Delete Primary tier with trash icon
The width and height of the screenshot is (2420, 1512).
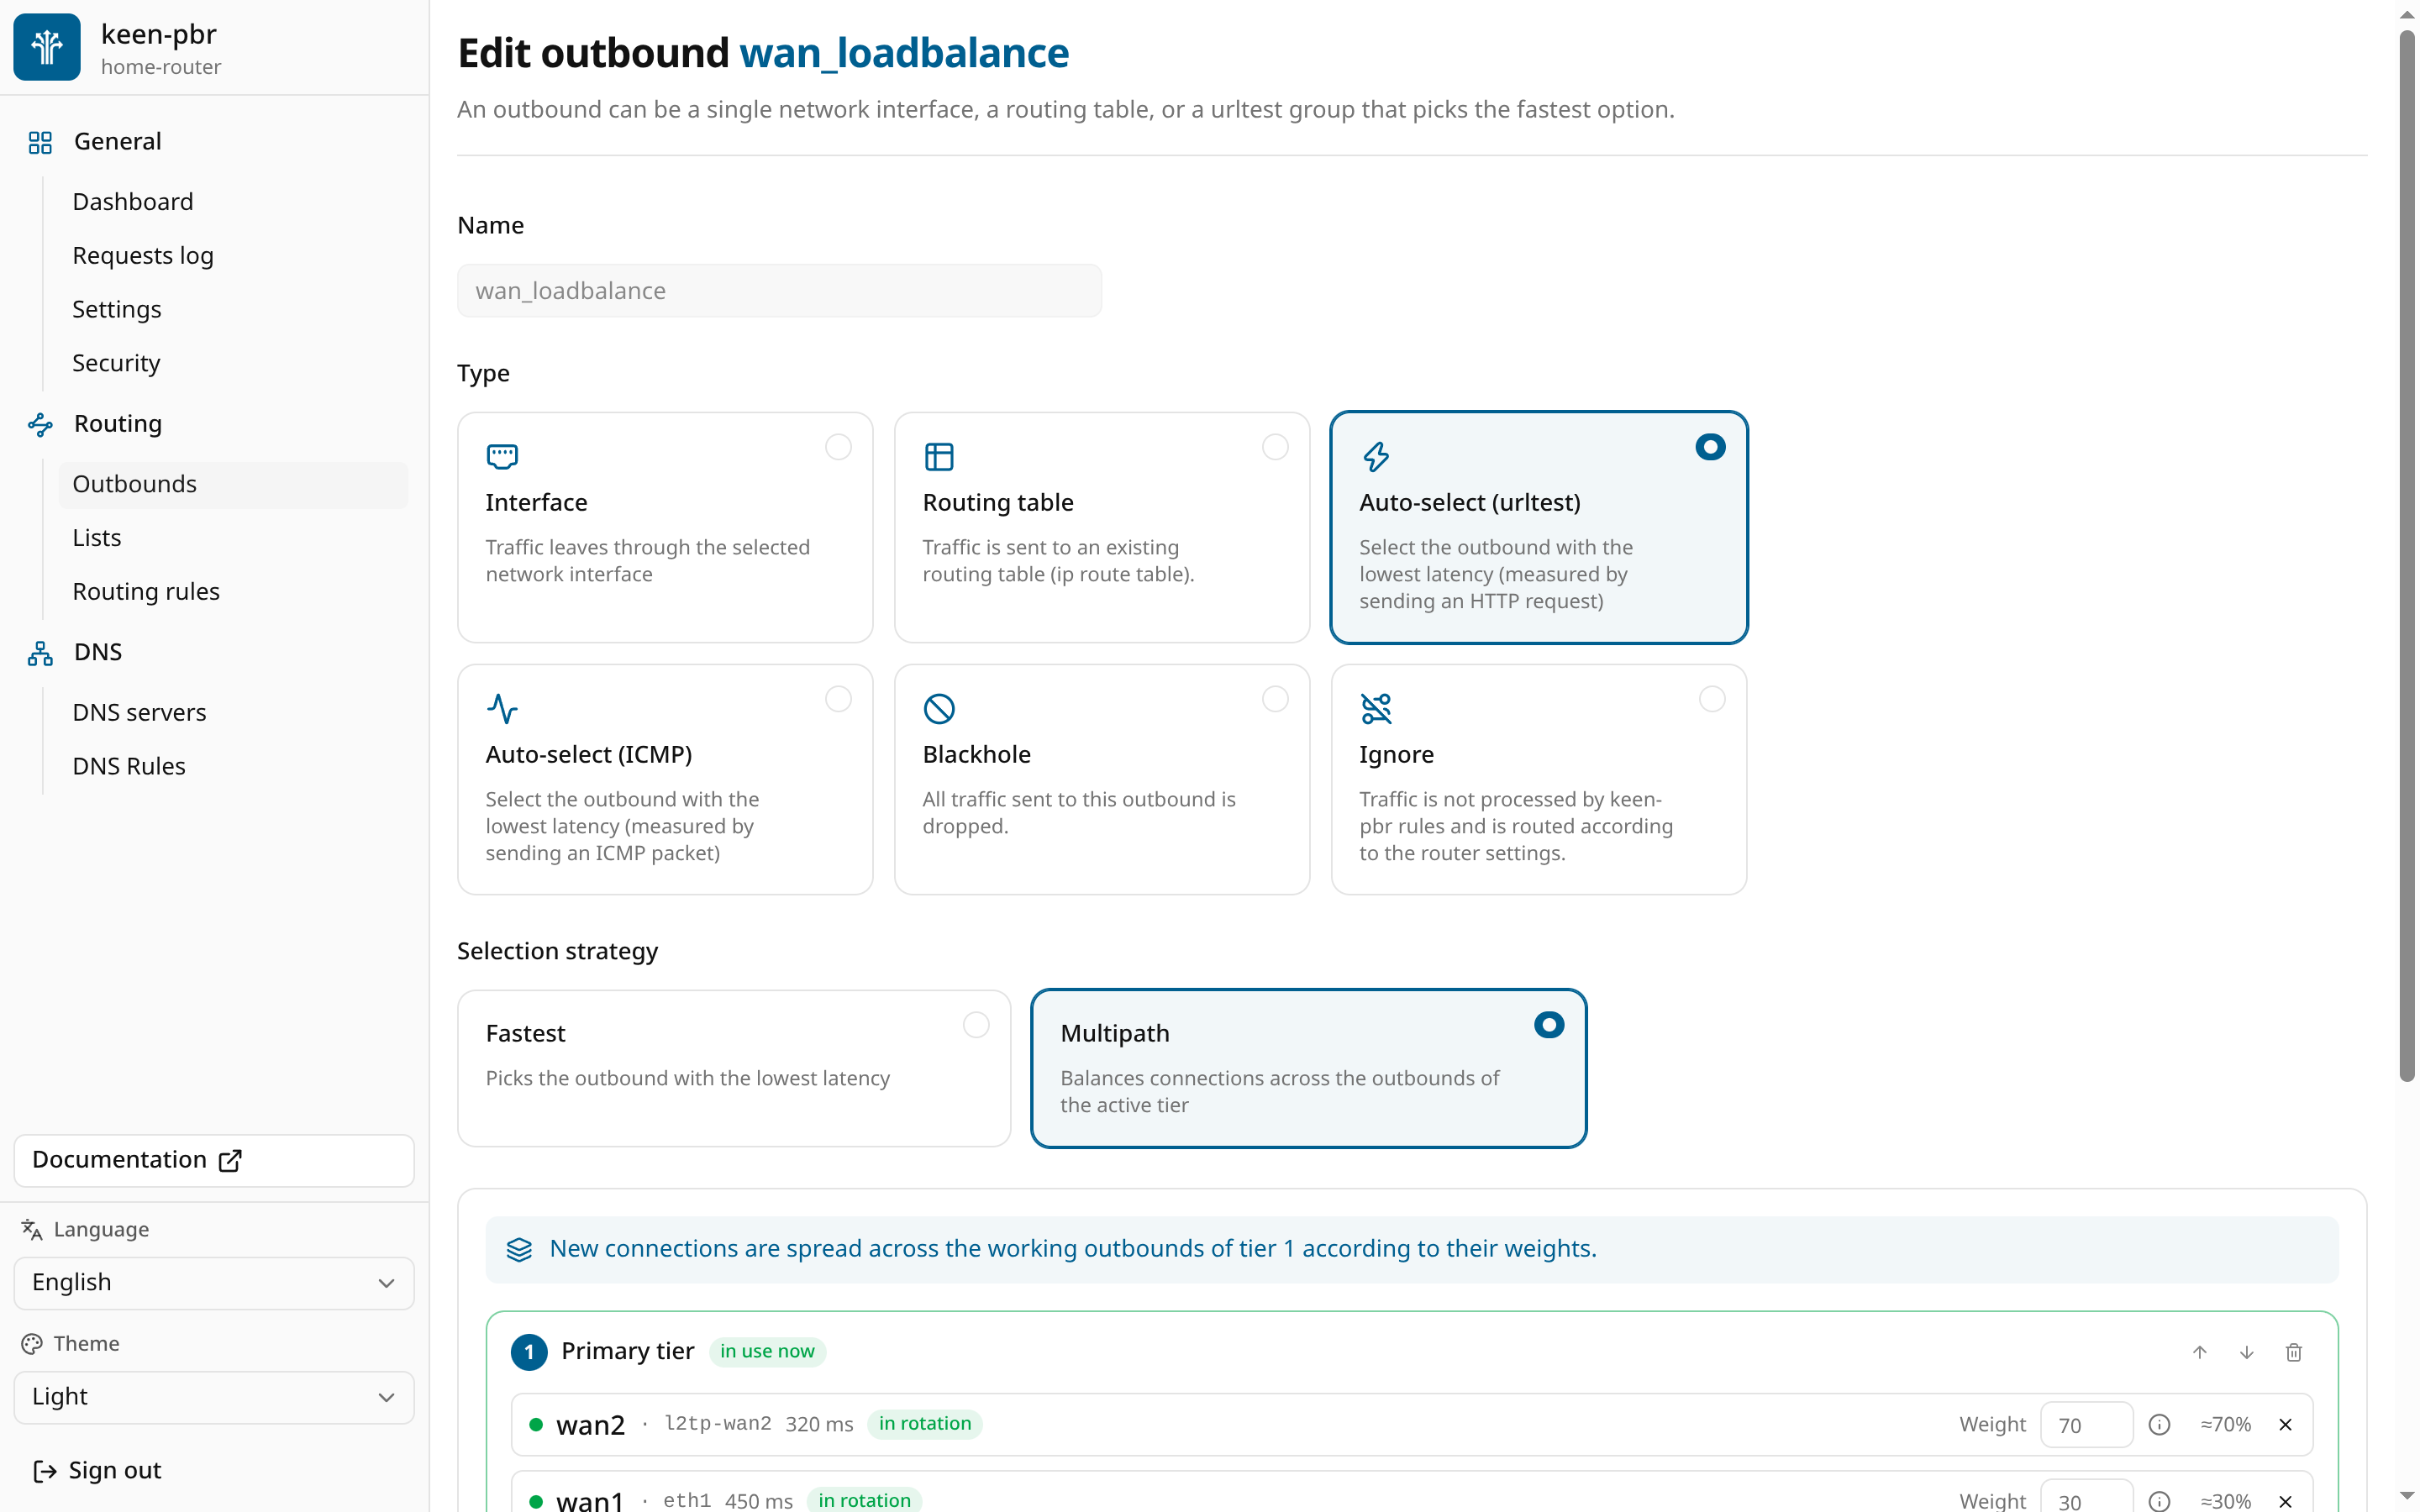click(x=2293, y=1352)
